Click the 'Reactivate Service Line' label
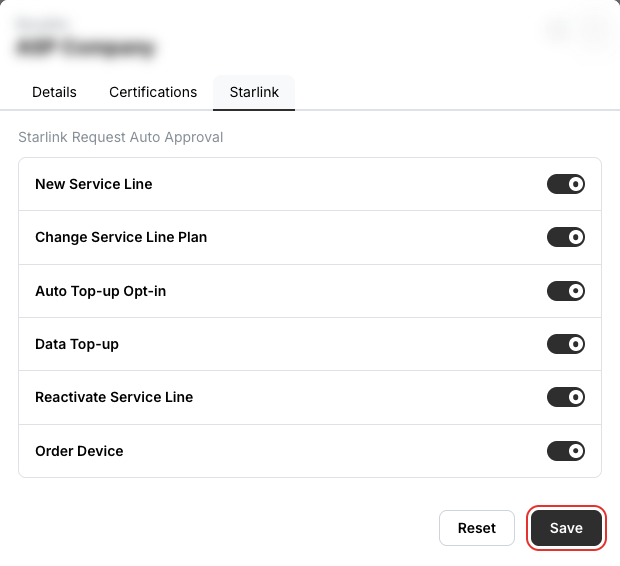This screenshot has width=620, height=566. click(114, 397)
